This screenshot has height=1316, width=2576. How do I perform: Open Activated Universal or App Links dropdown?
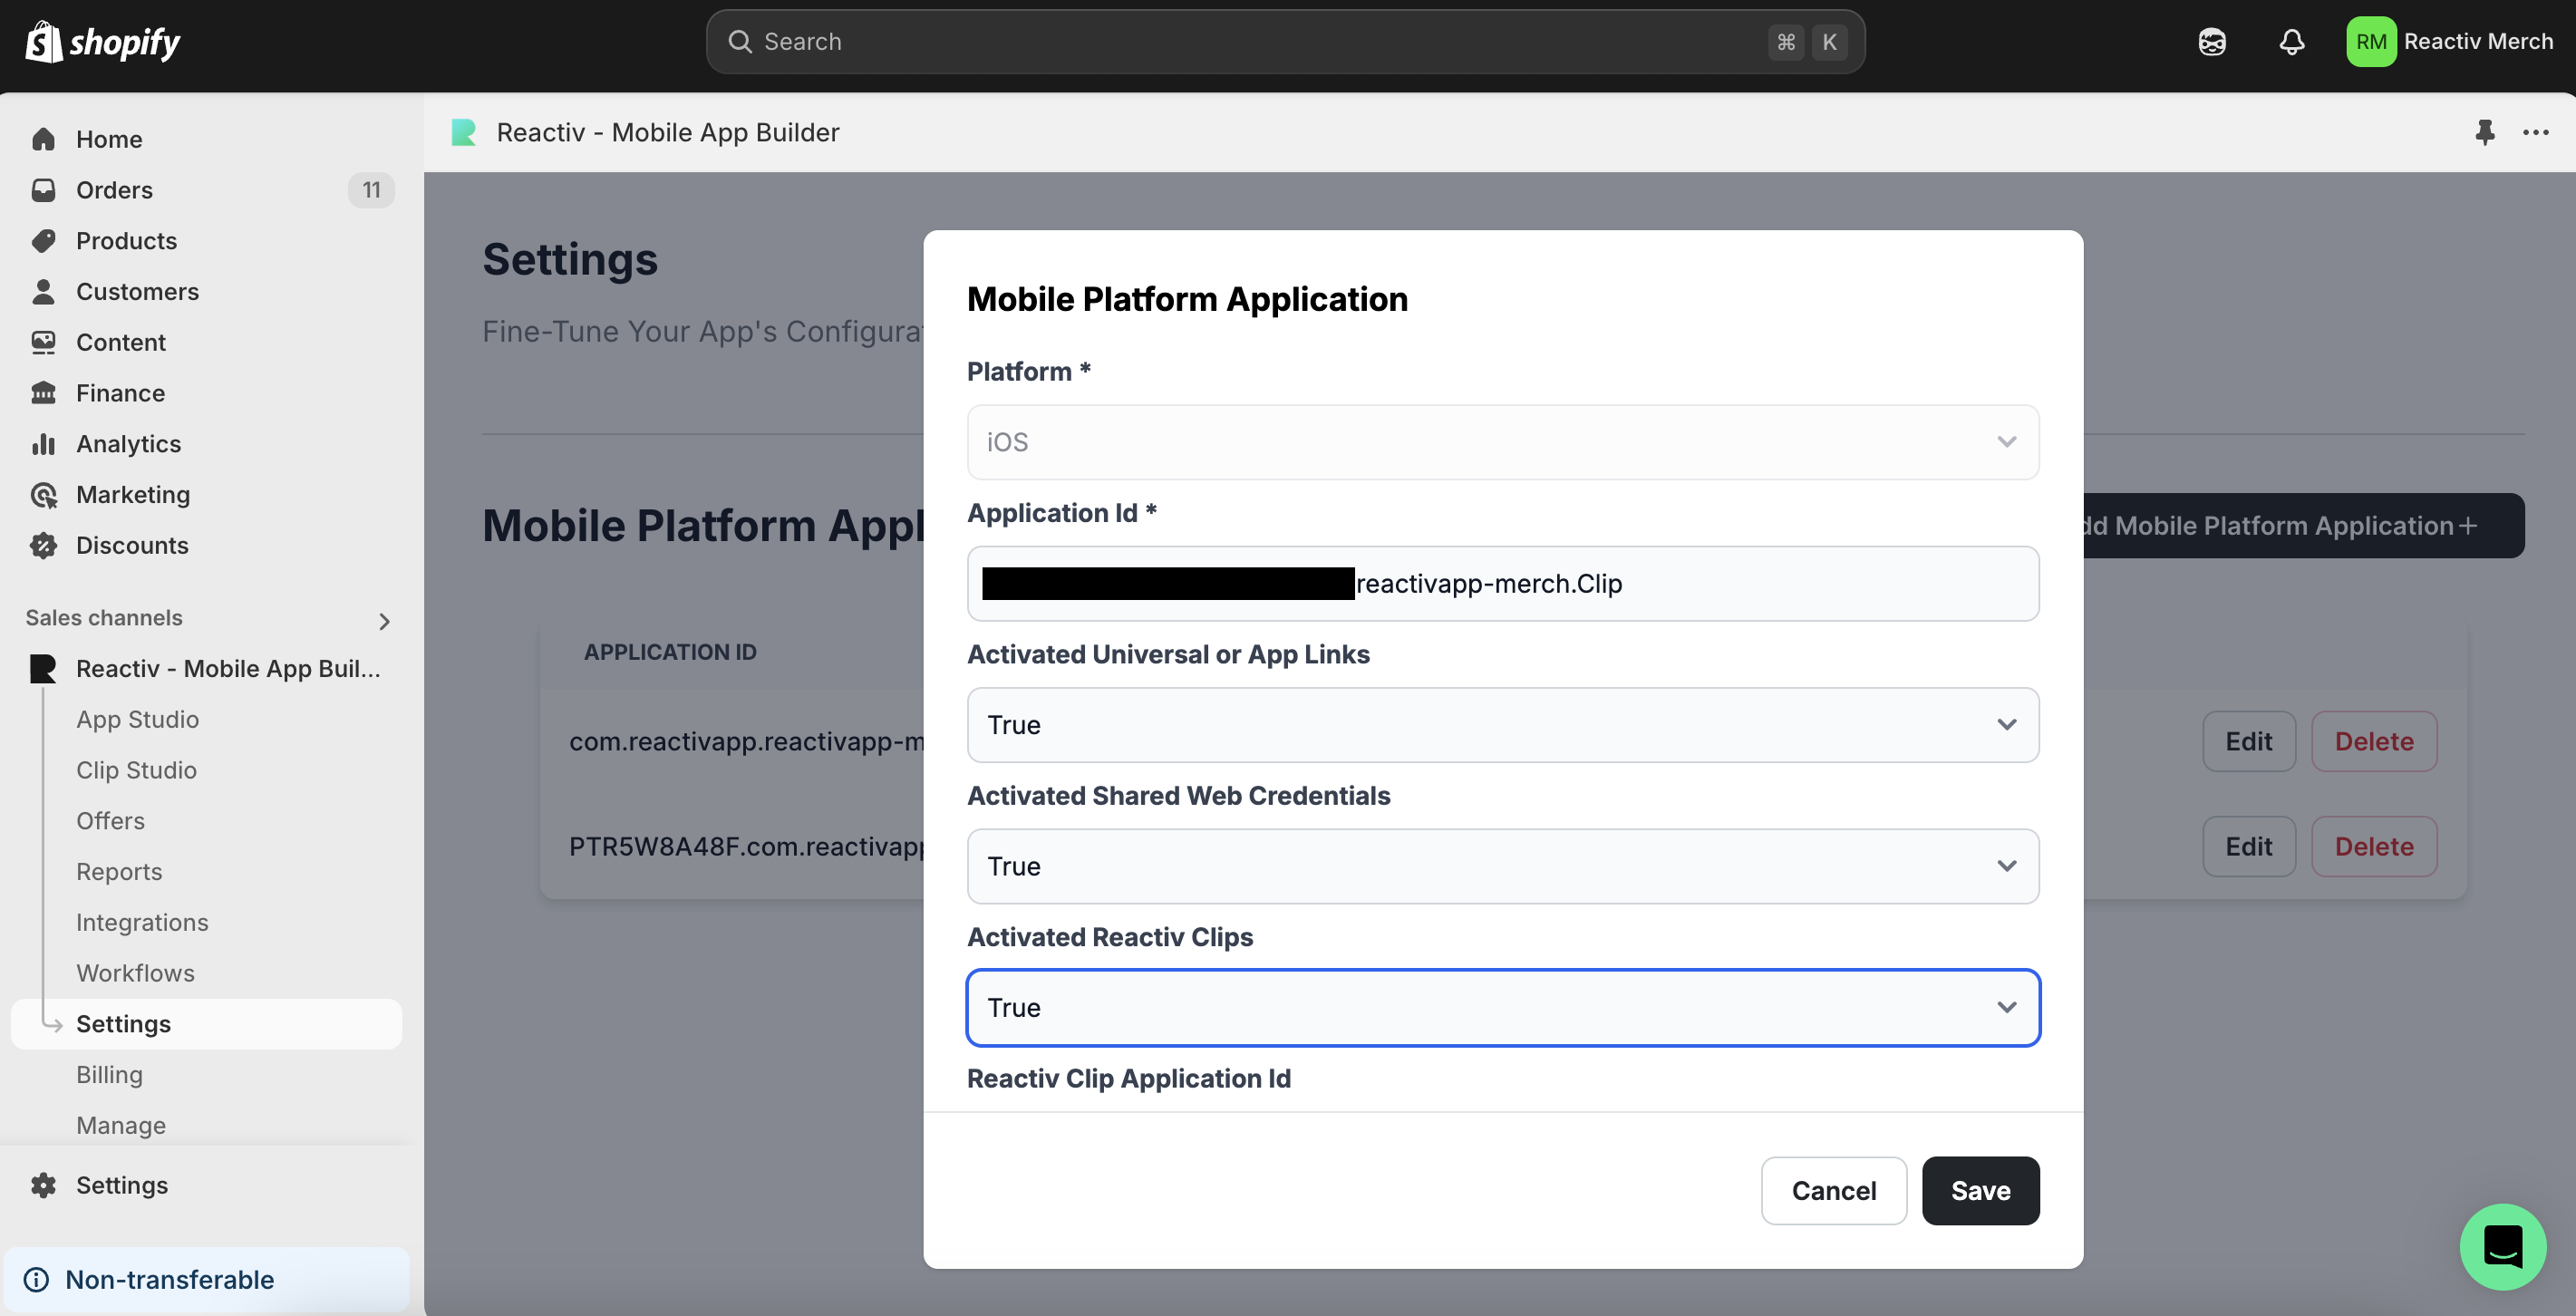click(1502, 725)
